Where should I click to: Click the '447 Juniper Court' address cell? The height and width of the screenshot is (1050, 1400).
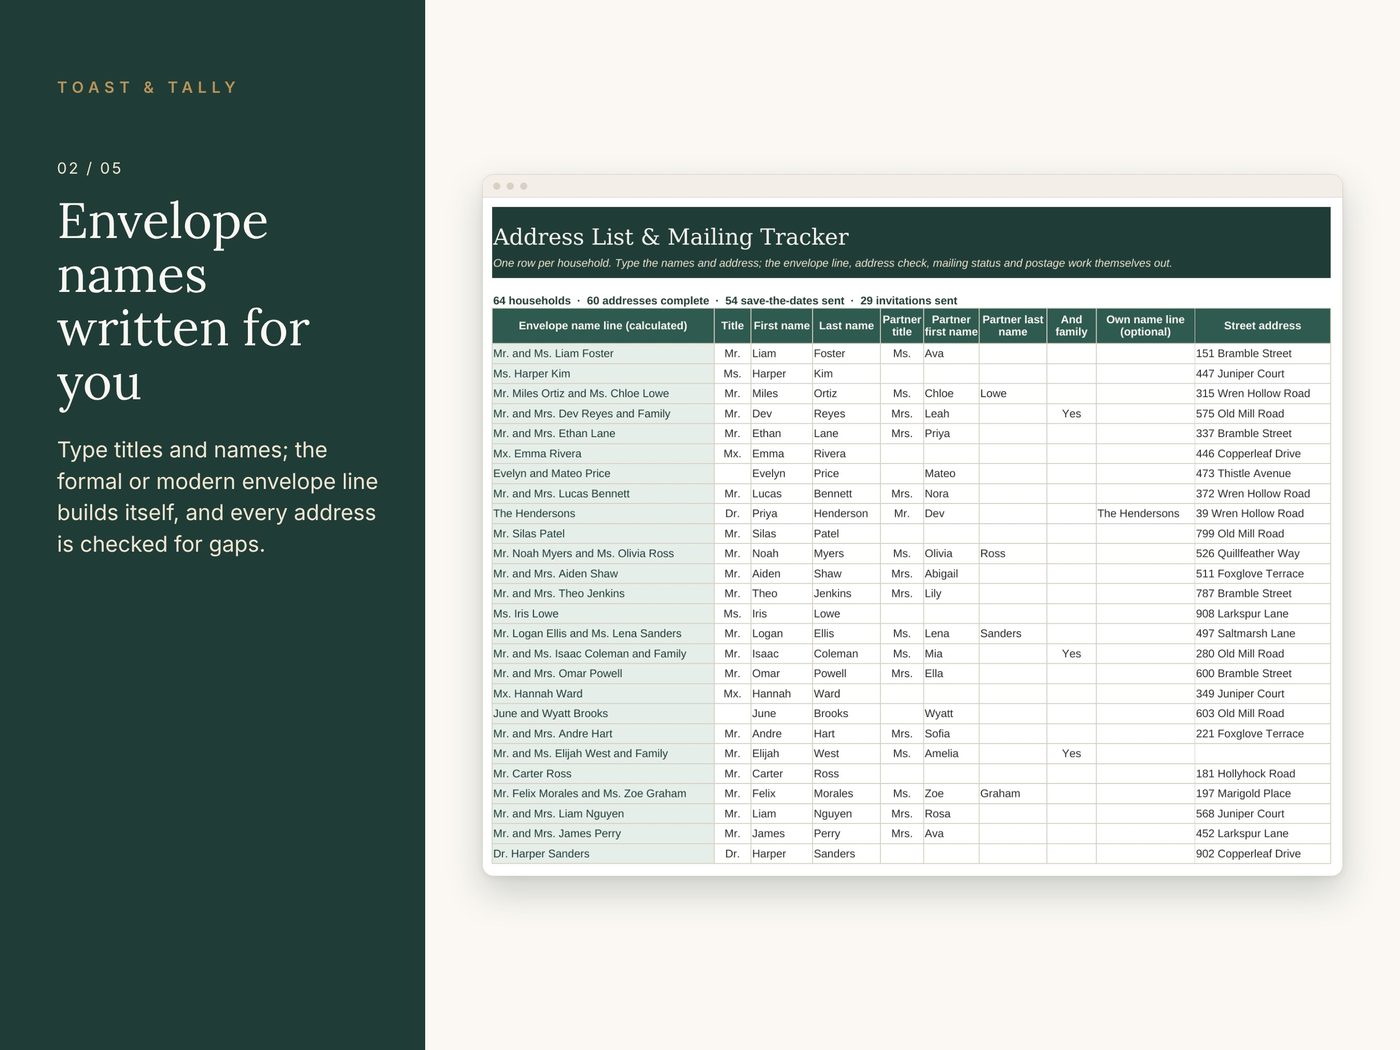(1262, 374)
